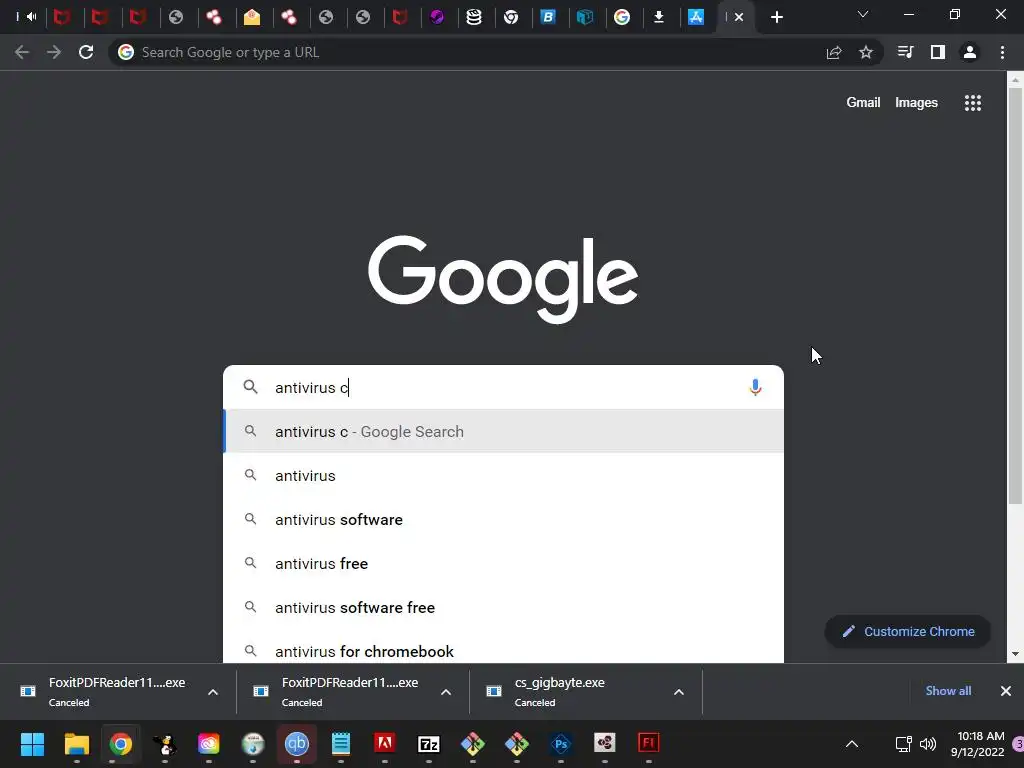Open the red Adobe app in taskbar
The image size is (1024, 768).
pos(385,743)
